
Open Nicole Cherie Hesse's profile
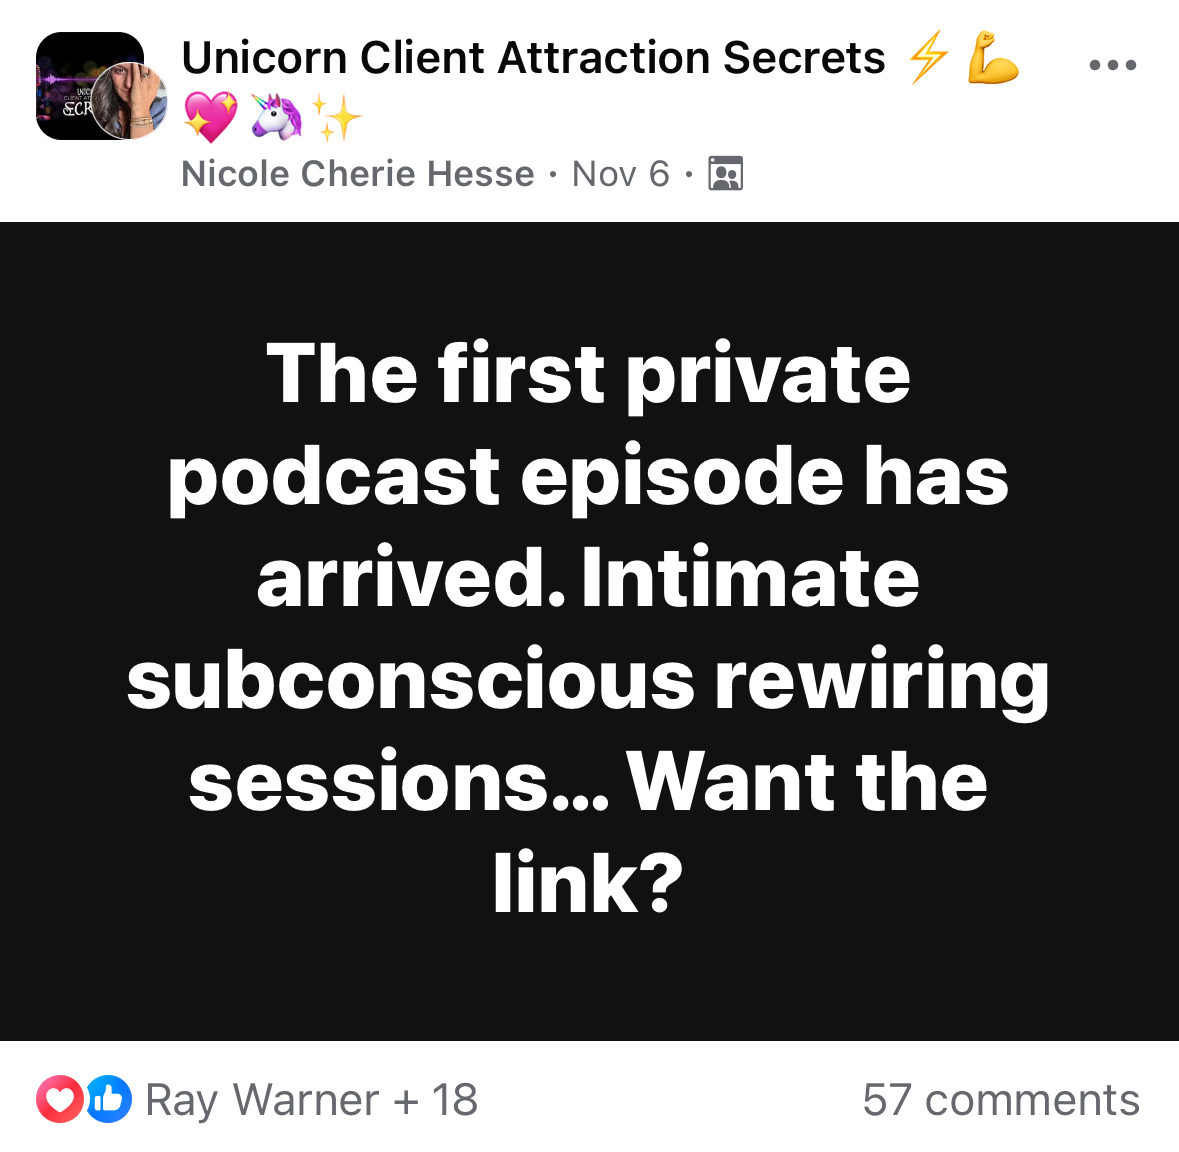click(x=358, y=174)
